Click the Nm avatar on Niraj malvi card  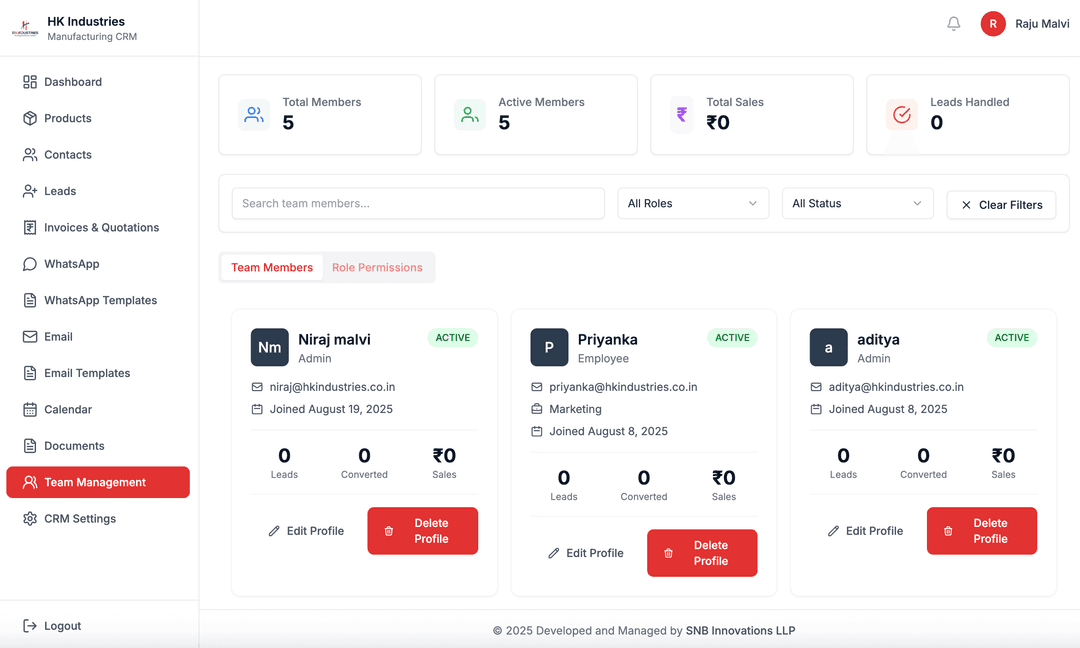click(269, 347)
